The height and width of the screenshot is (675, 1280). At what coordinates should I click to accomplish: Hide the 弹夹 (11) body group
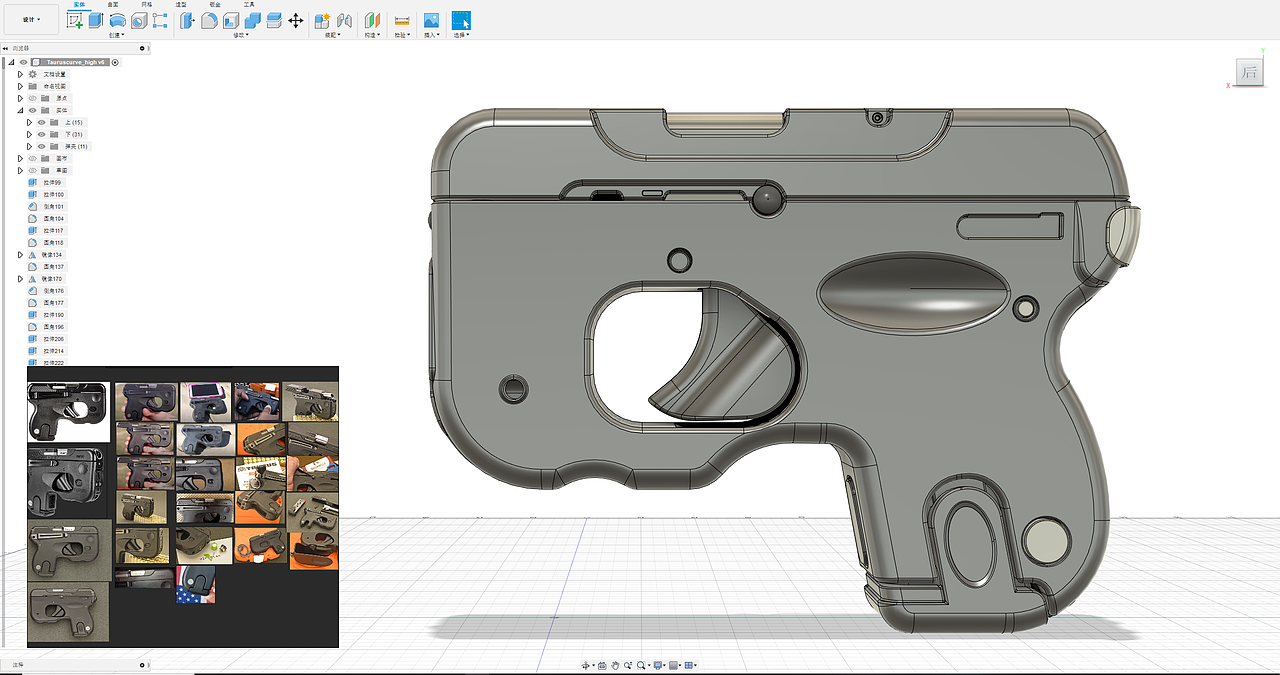[x=42, y=146]
